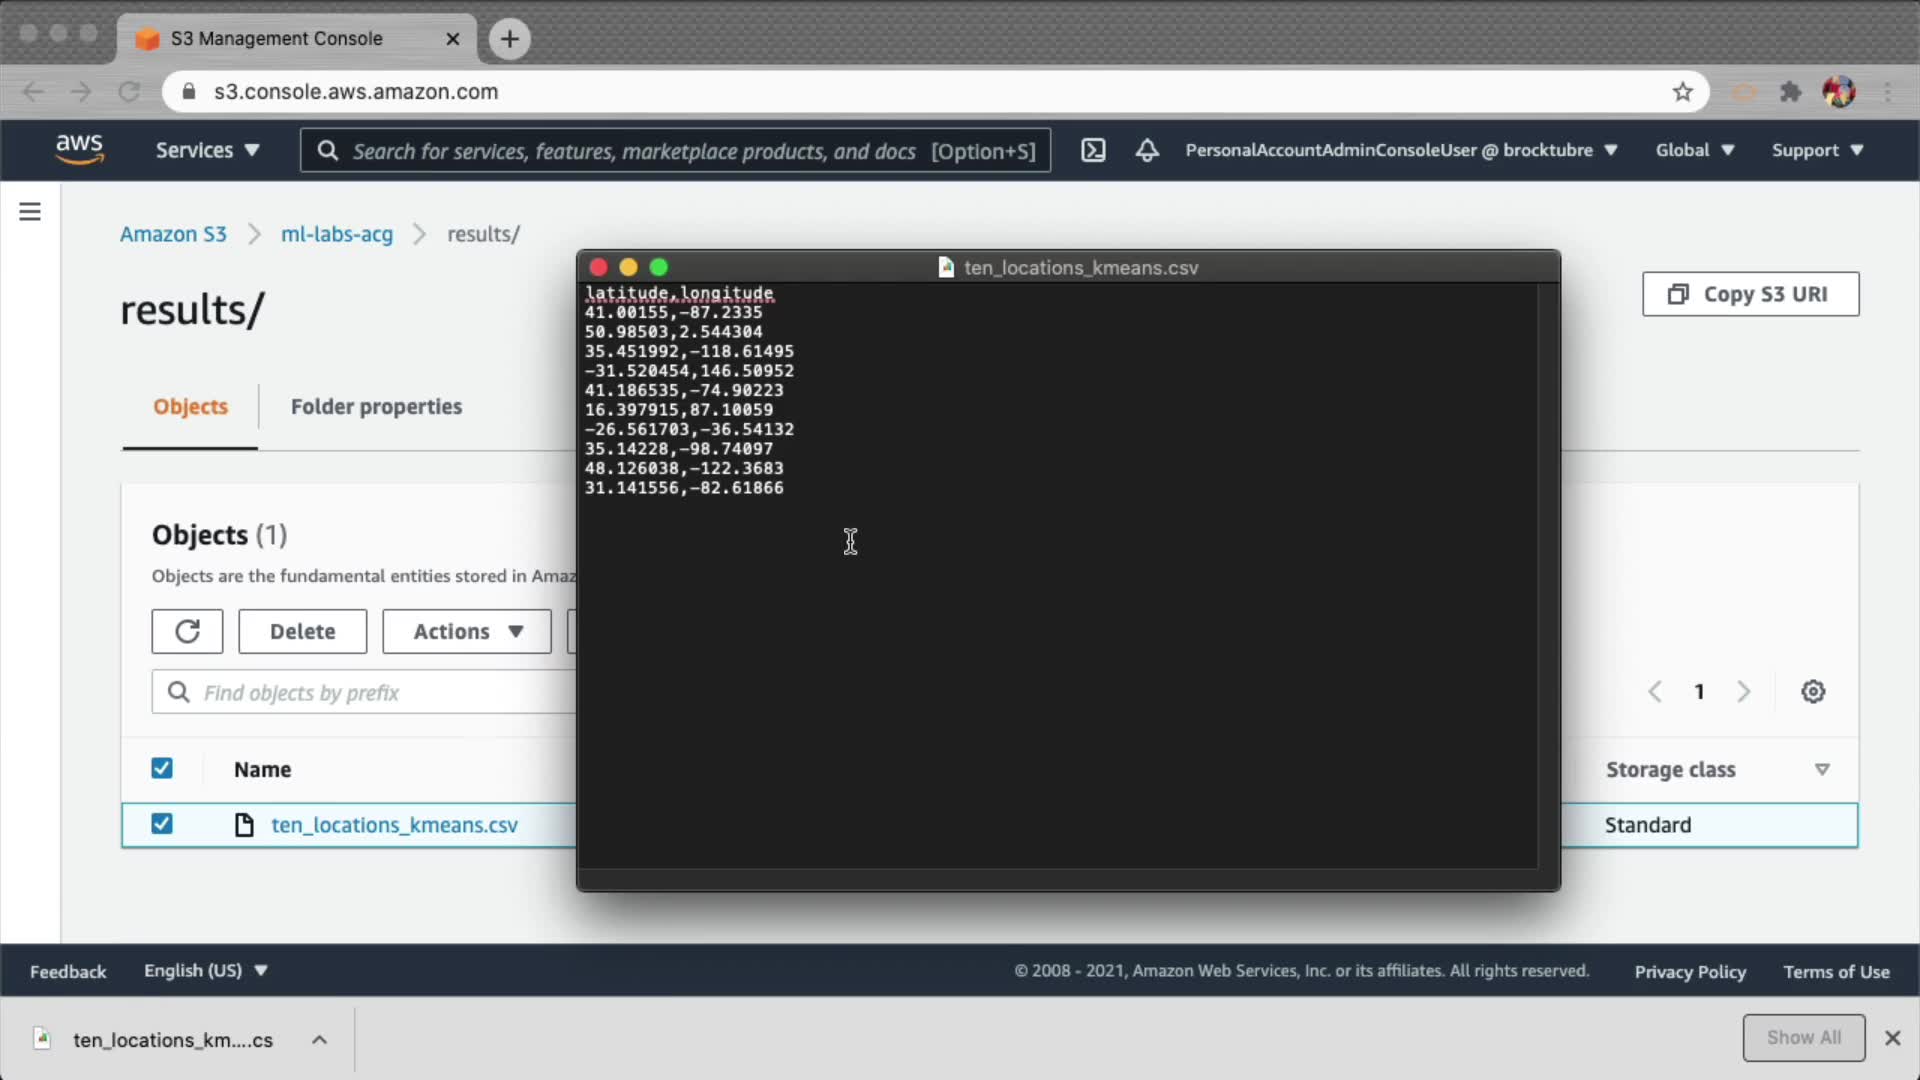
Task: Open AWS CloudShell terminal icon
Action: pyautogui.click(x=1093, y=150)
